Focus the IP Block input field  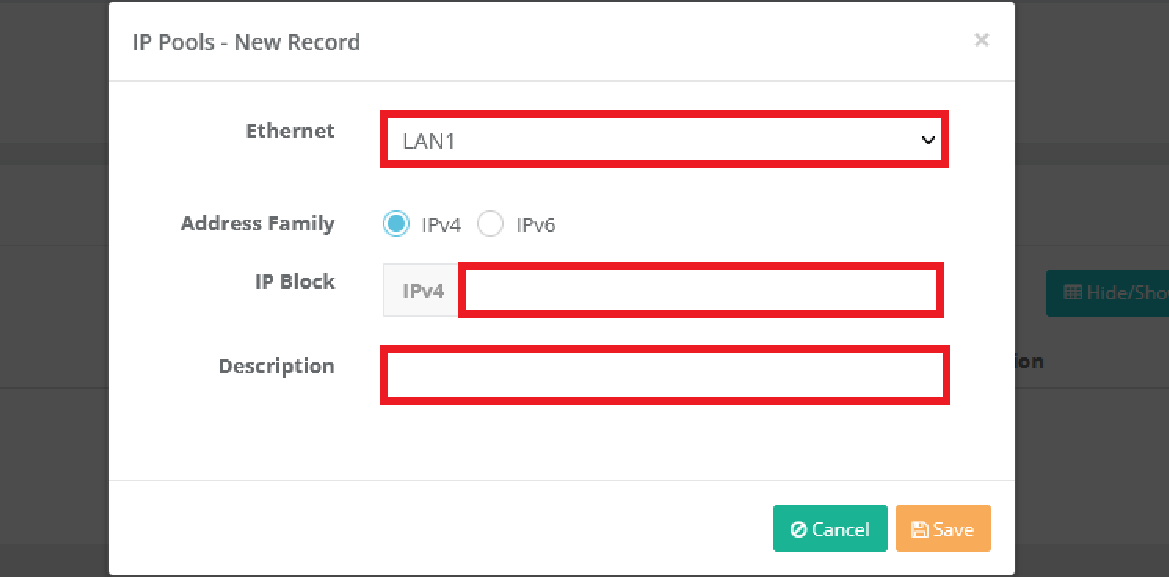click(x=700, y=291)
